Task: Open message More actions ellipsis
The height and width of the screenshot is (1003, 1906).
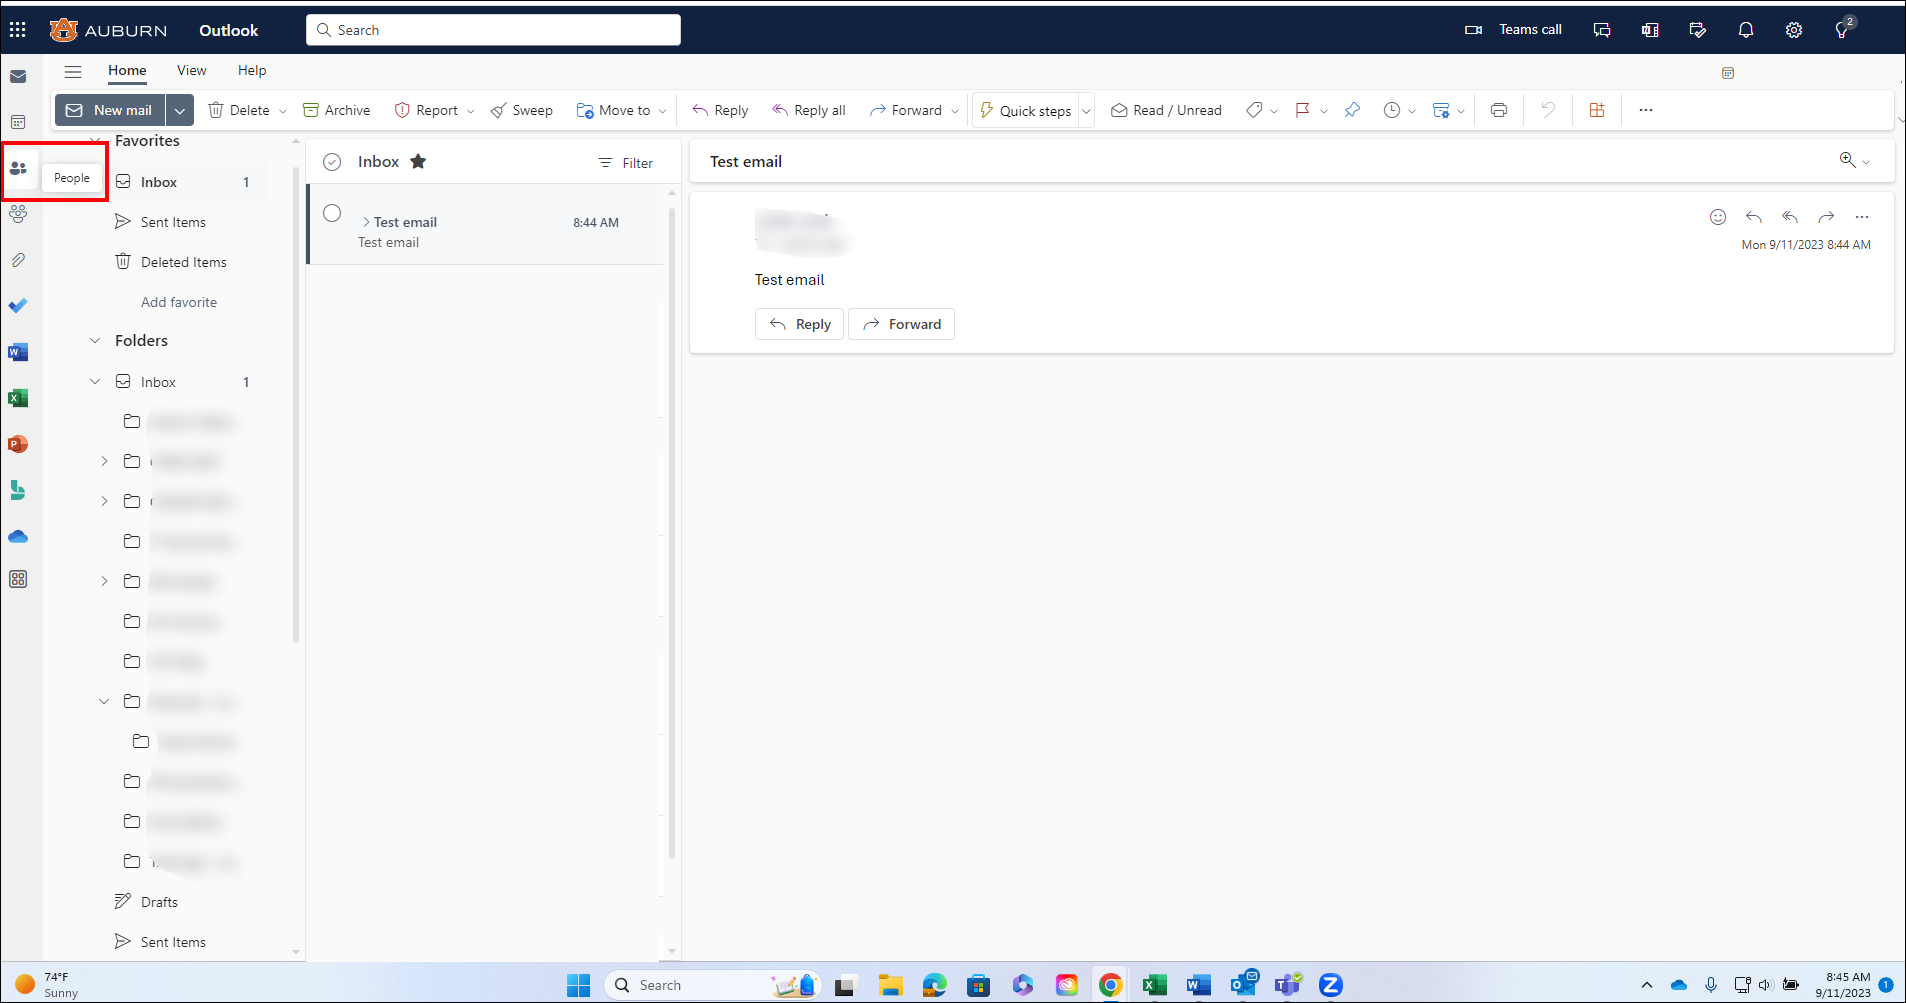Action: click(1862, 217)
